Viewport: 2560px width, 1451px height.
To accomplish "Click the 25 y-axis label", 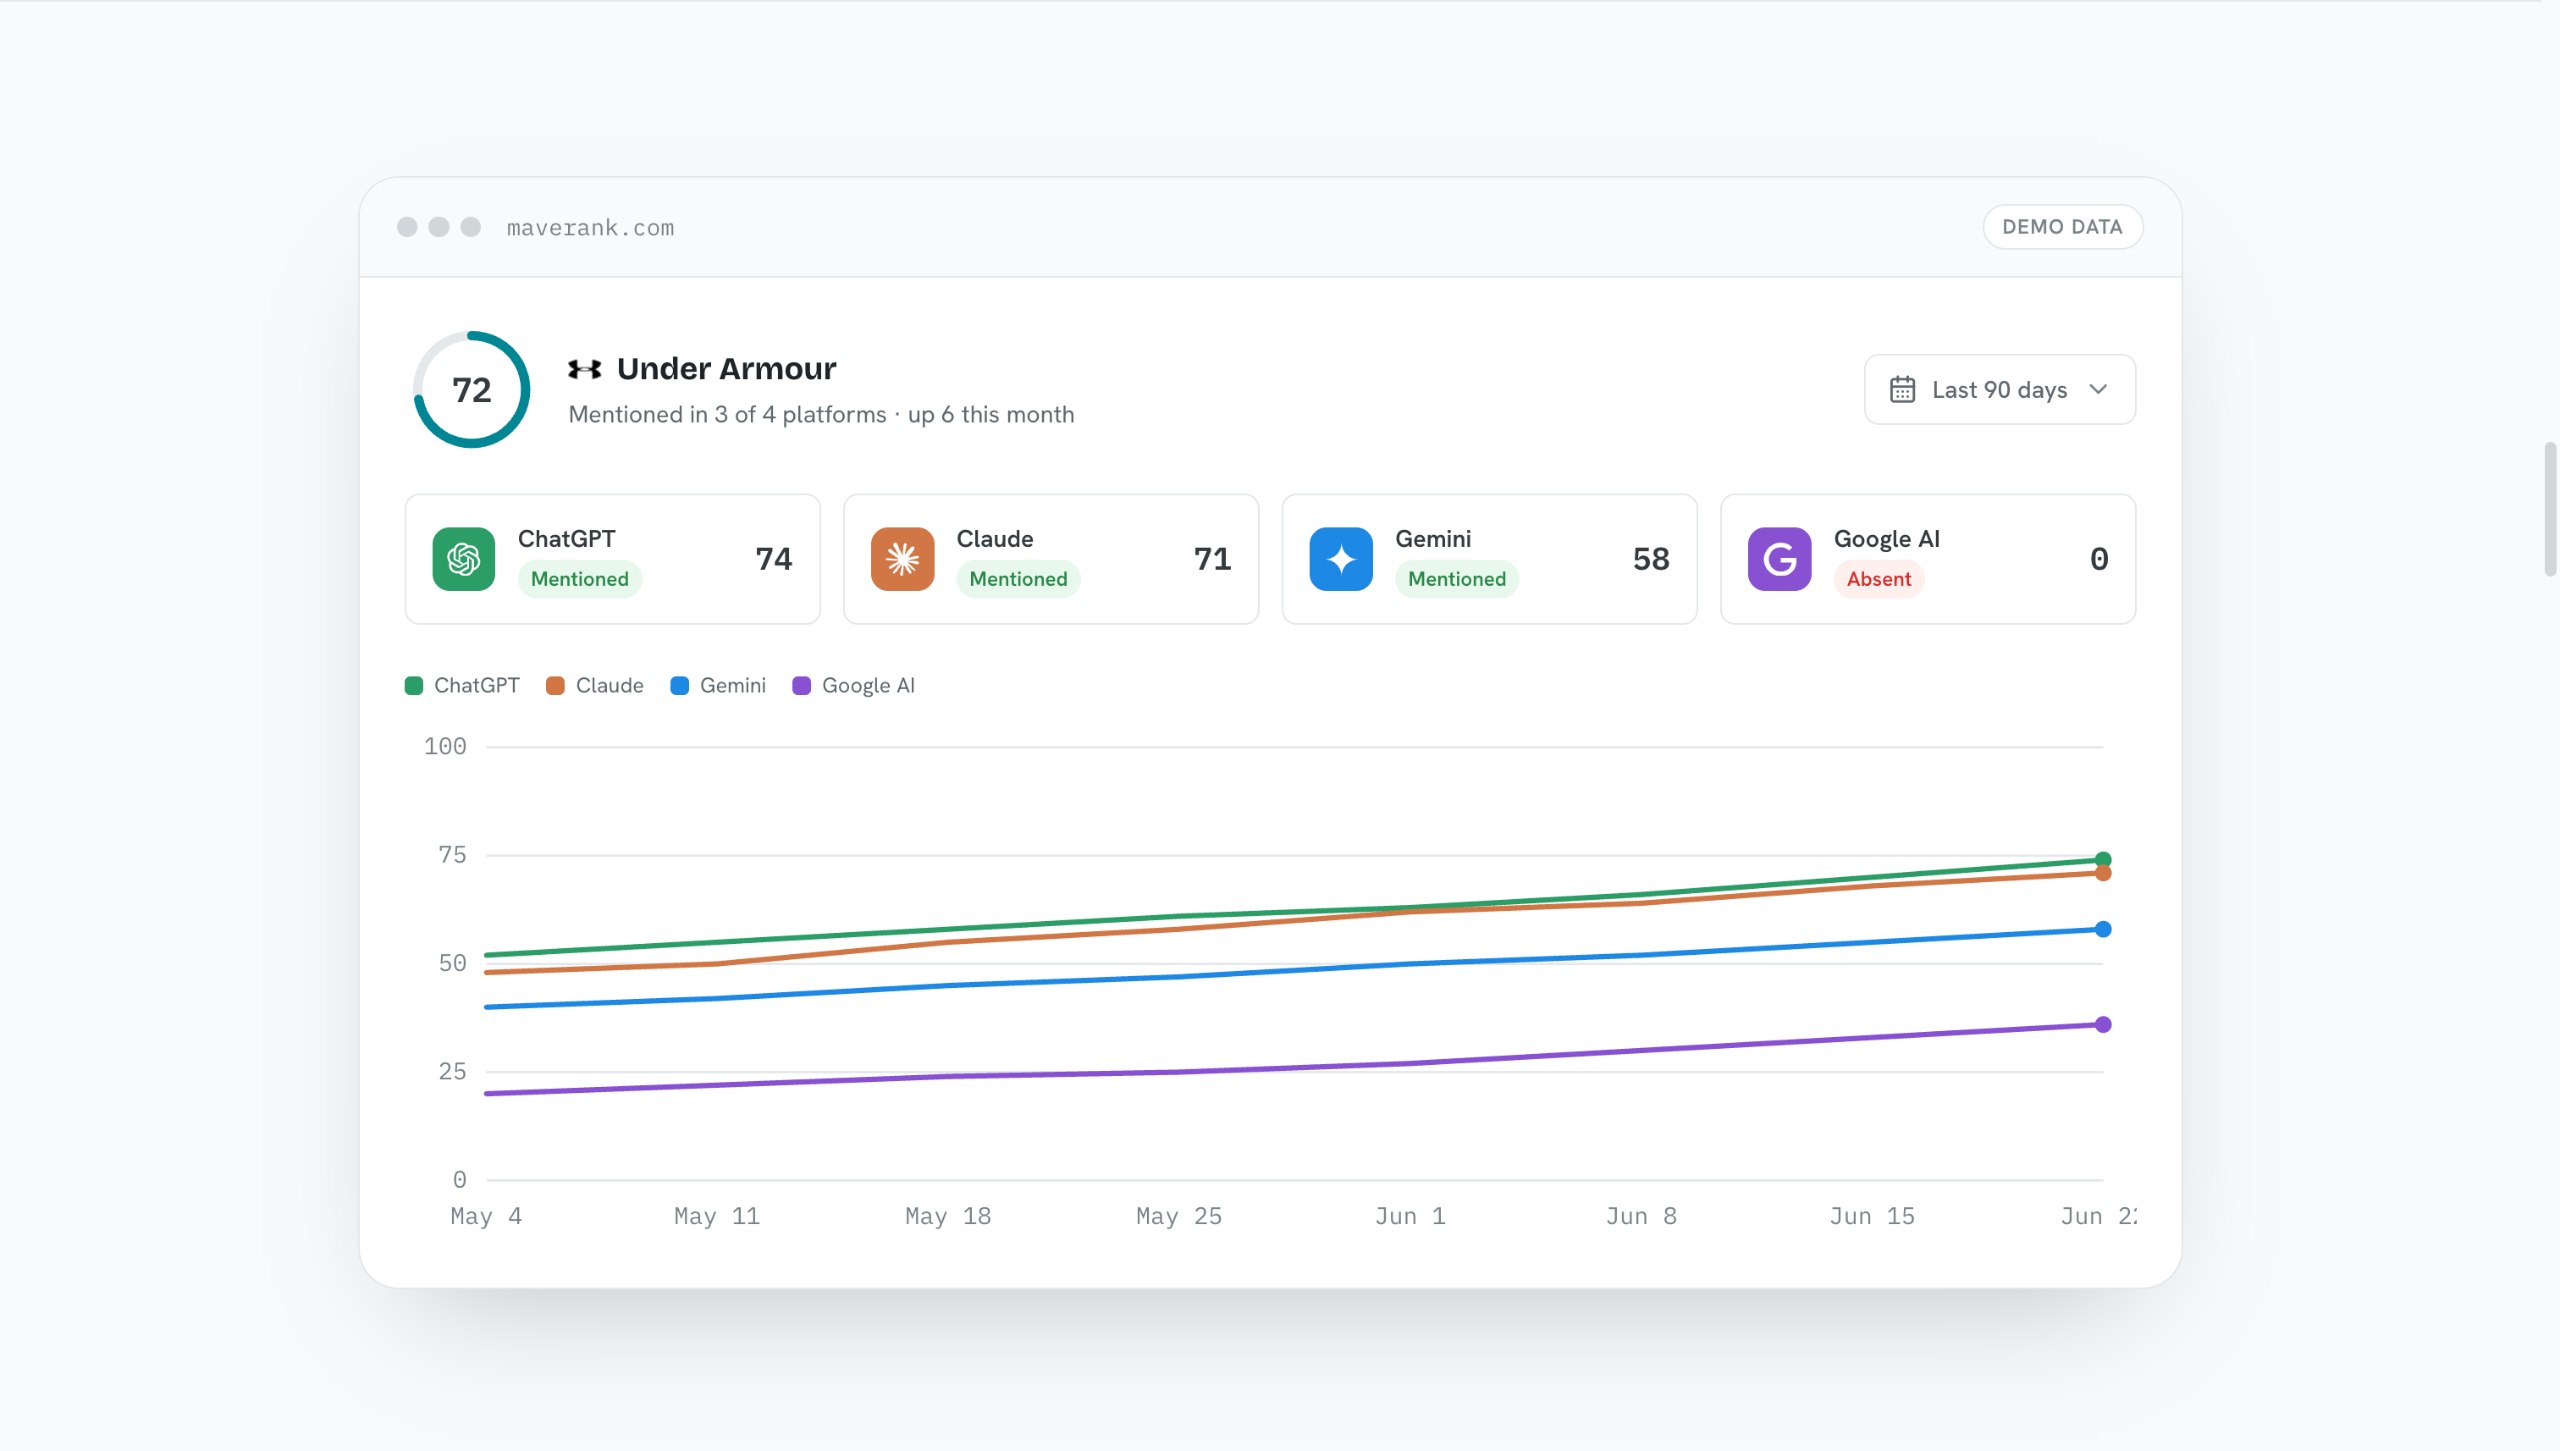I will 452,1072.
